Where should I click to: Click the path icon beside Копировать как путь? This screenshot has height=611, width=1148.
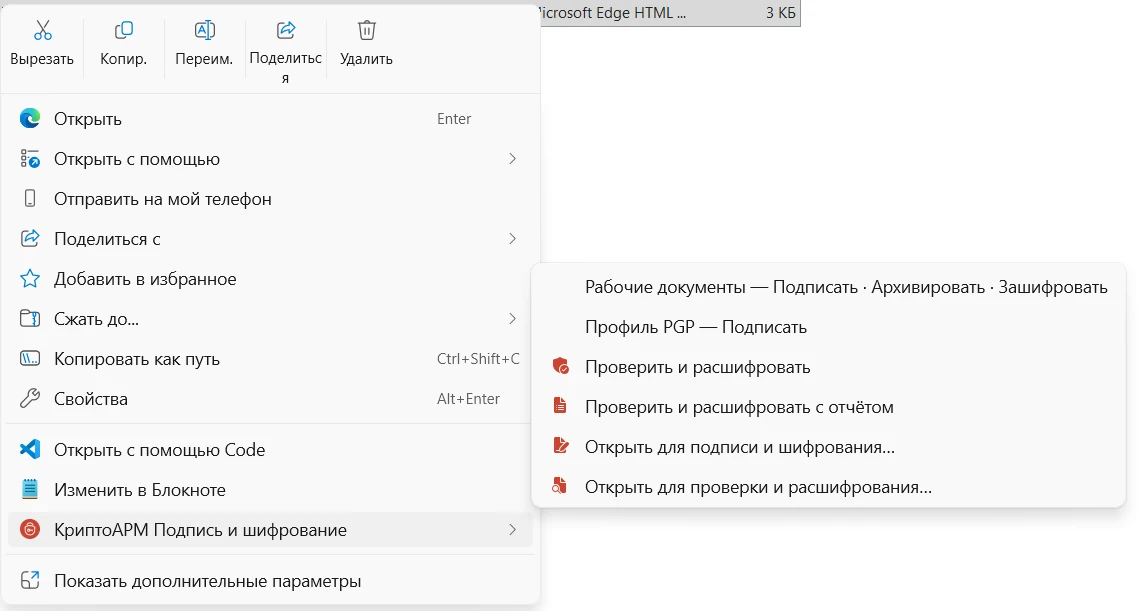pos(30,359)
